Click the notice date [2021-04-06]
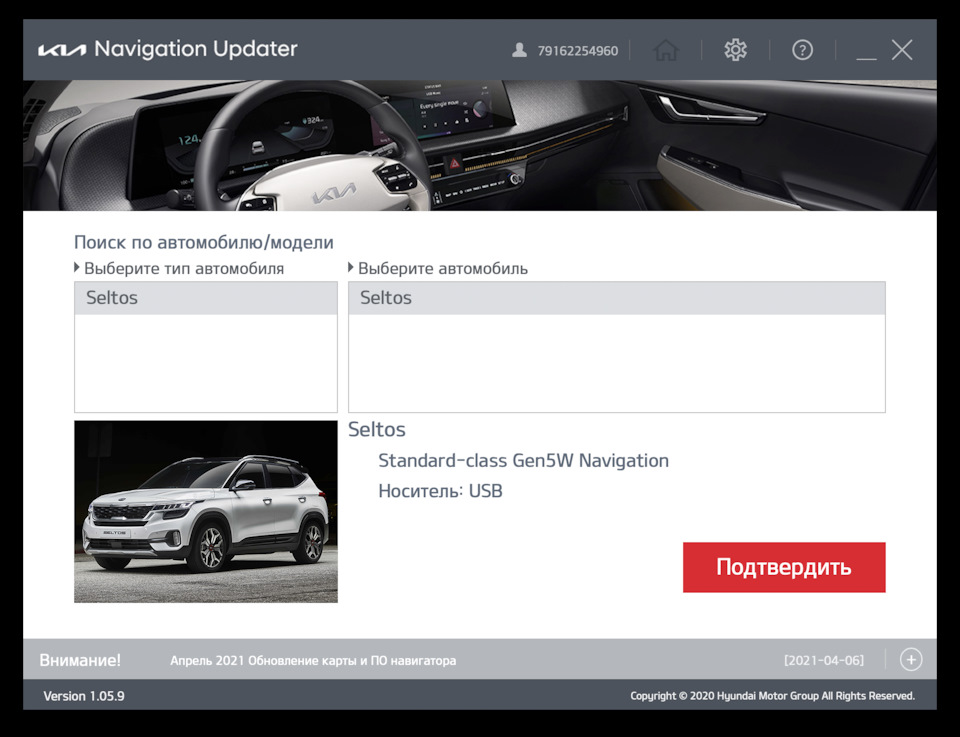Screen dimensions: 960x737 pos(823,660)
